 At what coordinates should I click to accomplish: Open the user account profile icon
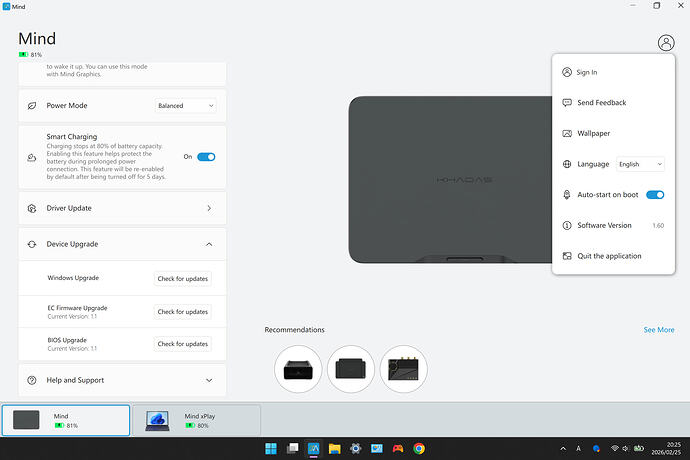pos(666,42)
